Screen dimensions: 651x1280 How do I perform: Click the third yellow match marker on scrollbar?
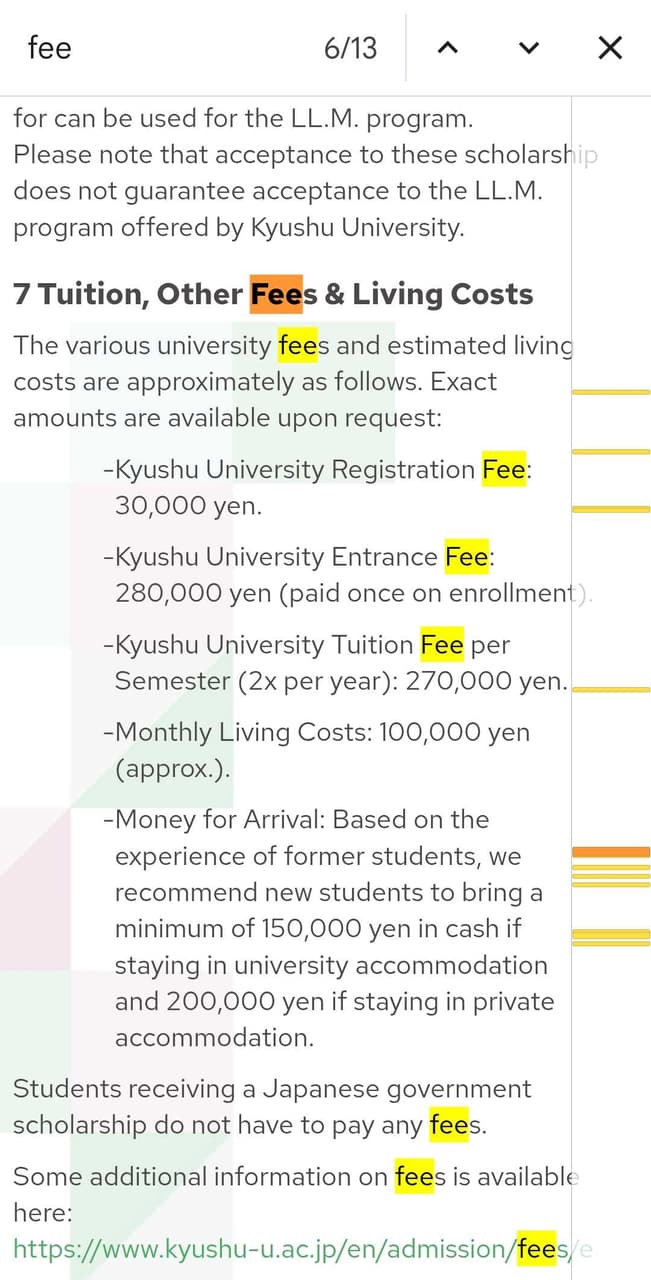[611, 509]
